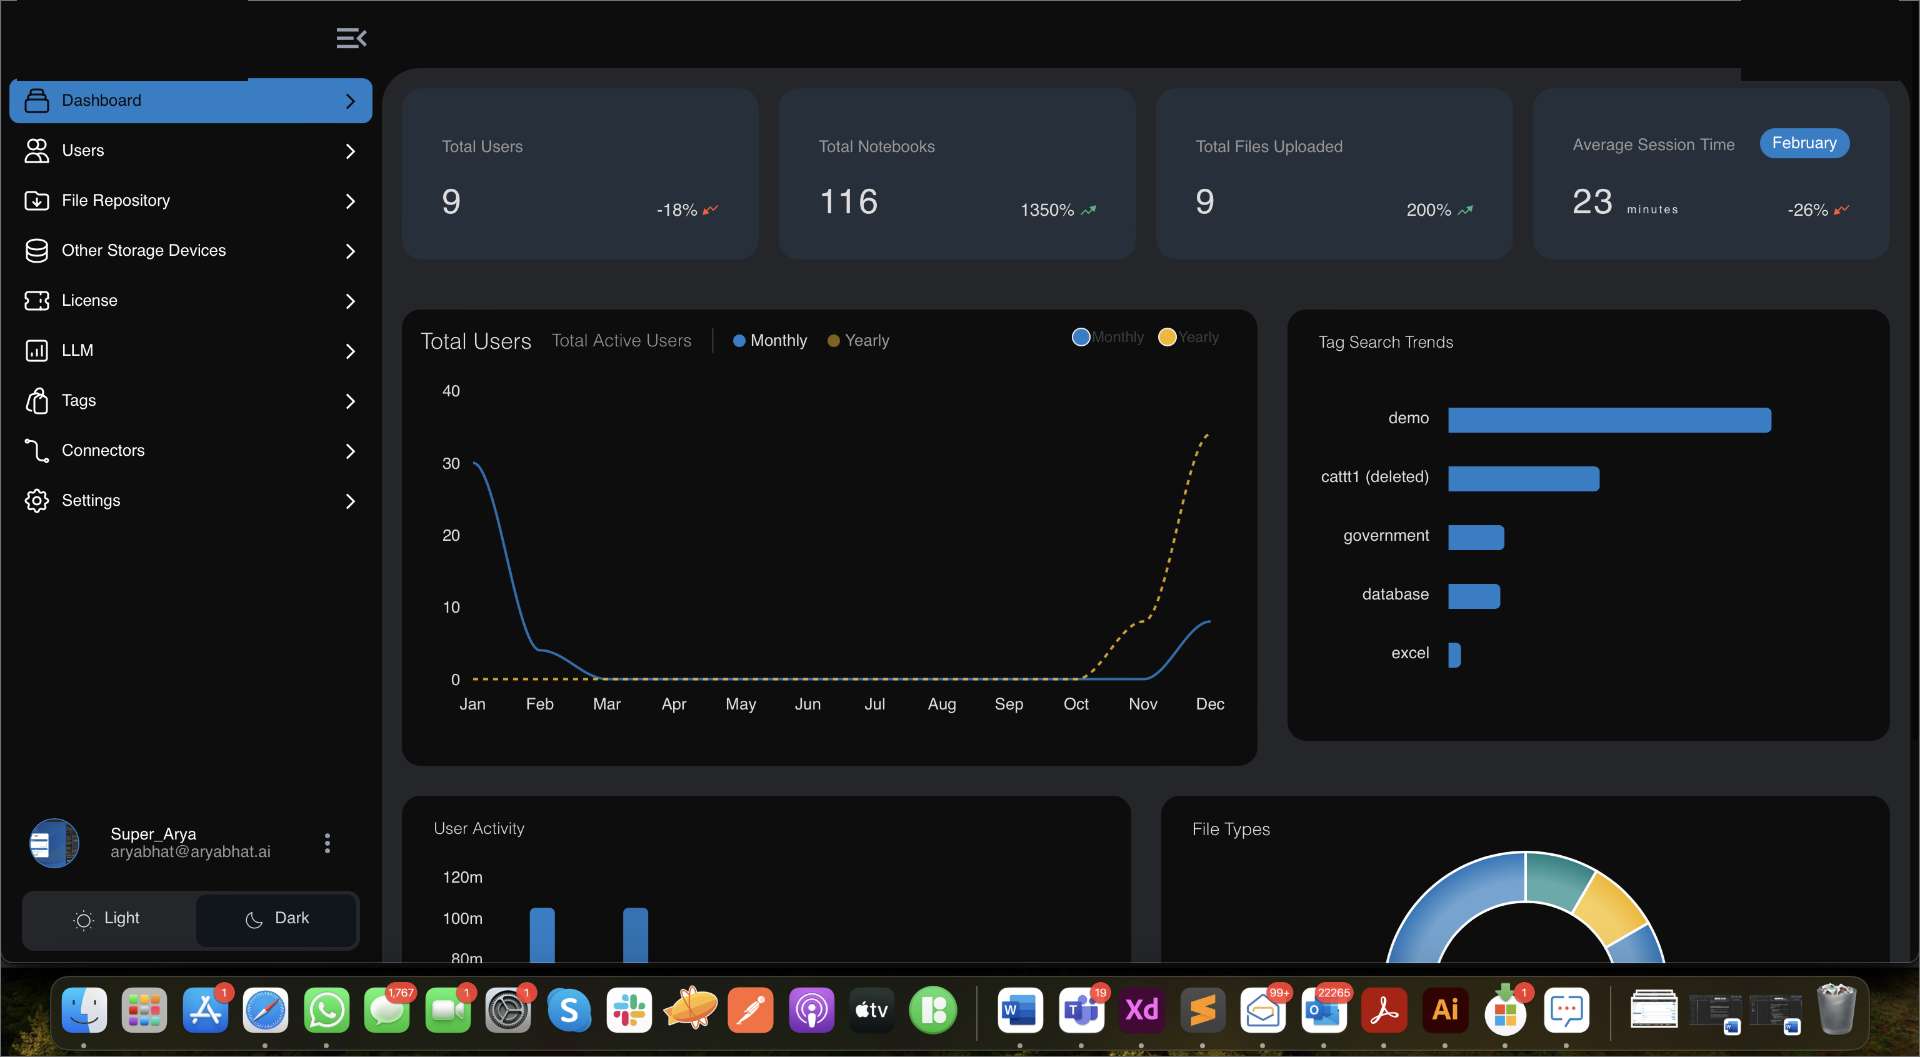Expand the Users menu chevron
This screenshot has width=1920, height=1057.
(350, 151)
